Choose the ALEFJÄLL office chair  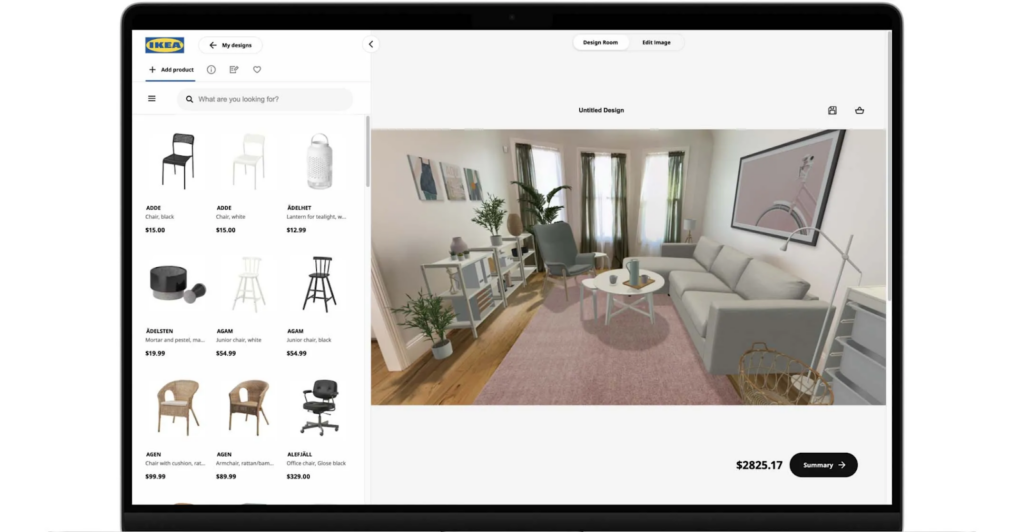tap(320, 407)
